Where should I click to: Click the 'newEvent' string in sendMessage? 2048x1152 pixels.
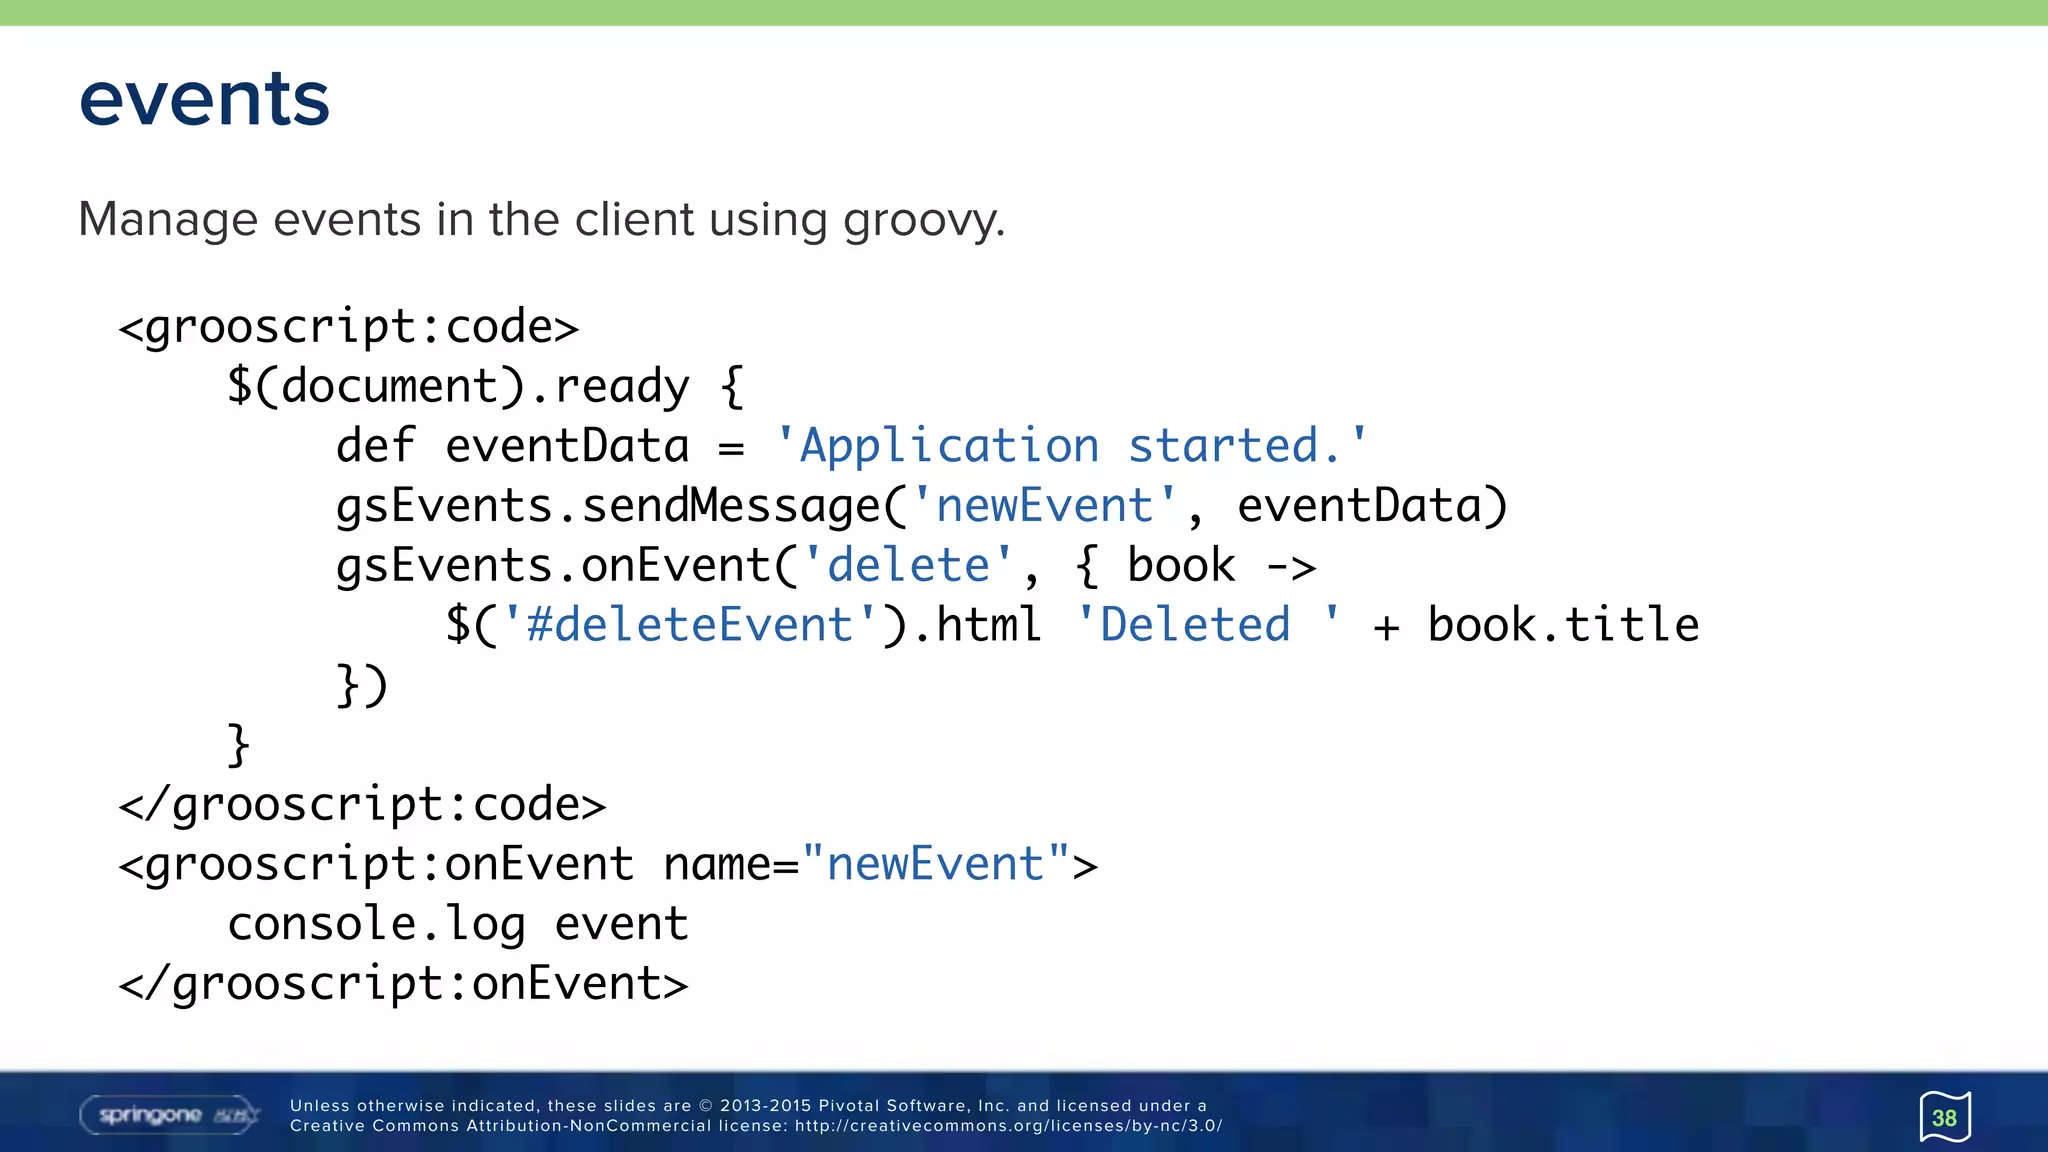tap(1044, 506)
